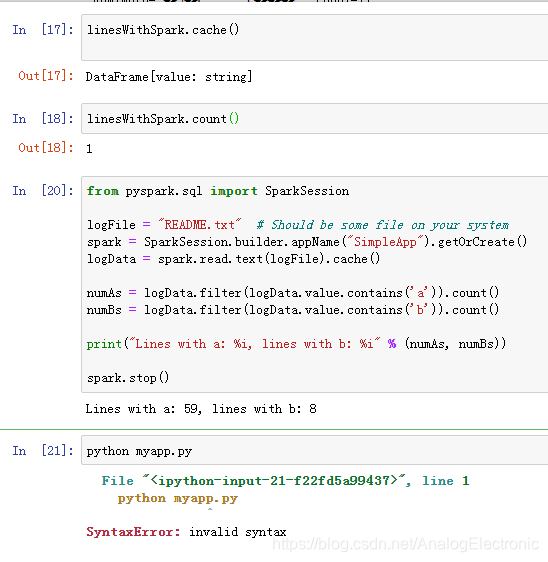The image size is (548, 562).
Task: Click the orange 'python myapp.py' traceback echo
Action: (x=178, y=499)
